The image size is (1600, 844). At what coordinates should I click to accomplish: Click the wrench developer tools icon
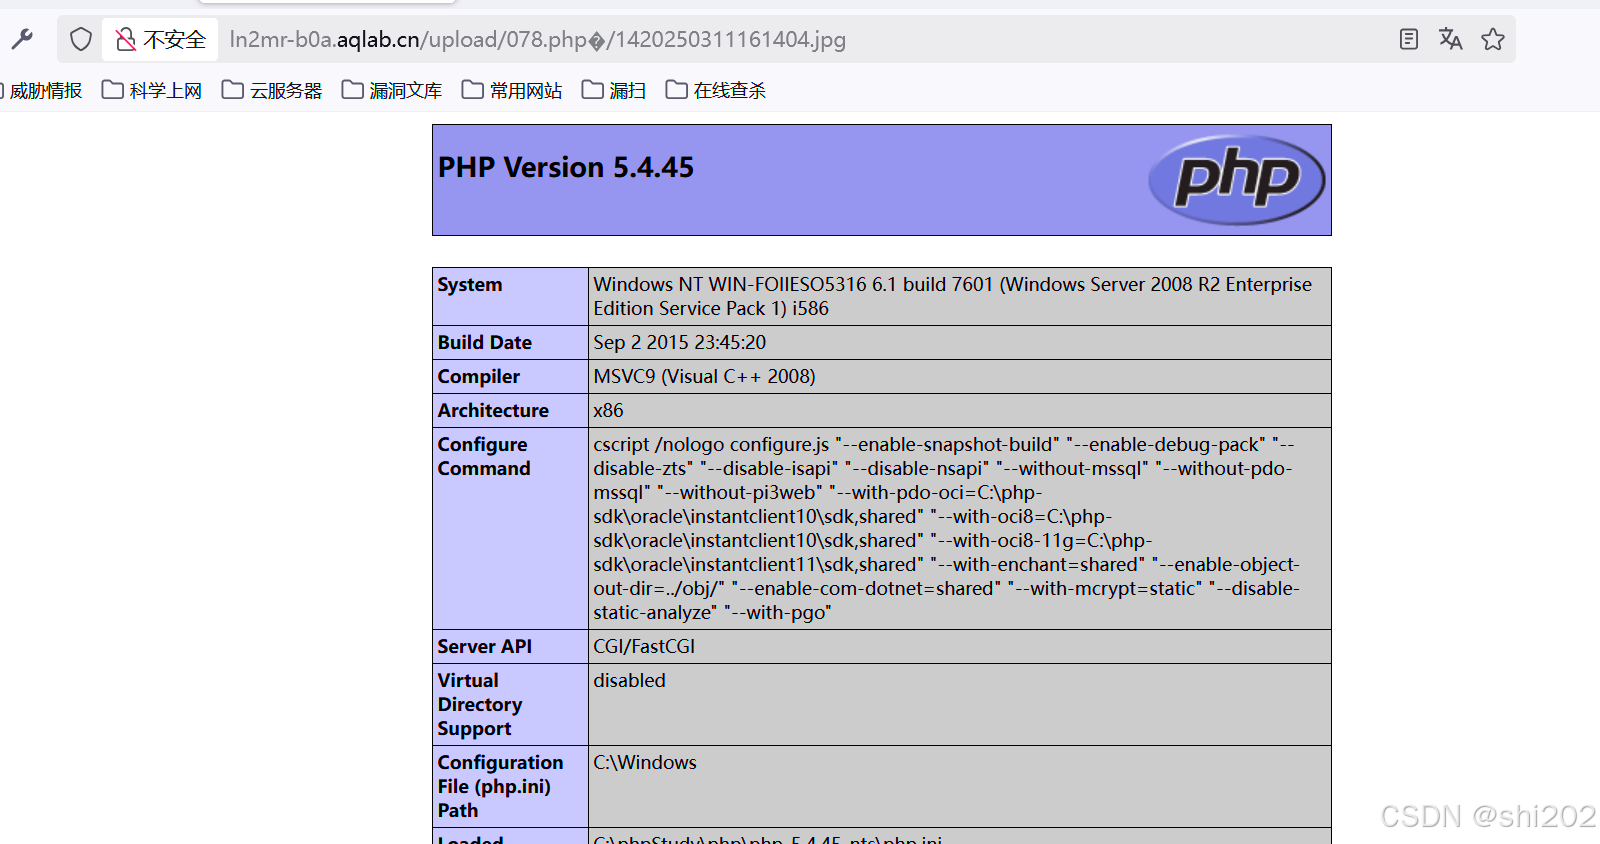(x=22, y=39)
